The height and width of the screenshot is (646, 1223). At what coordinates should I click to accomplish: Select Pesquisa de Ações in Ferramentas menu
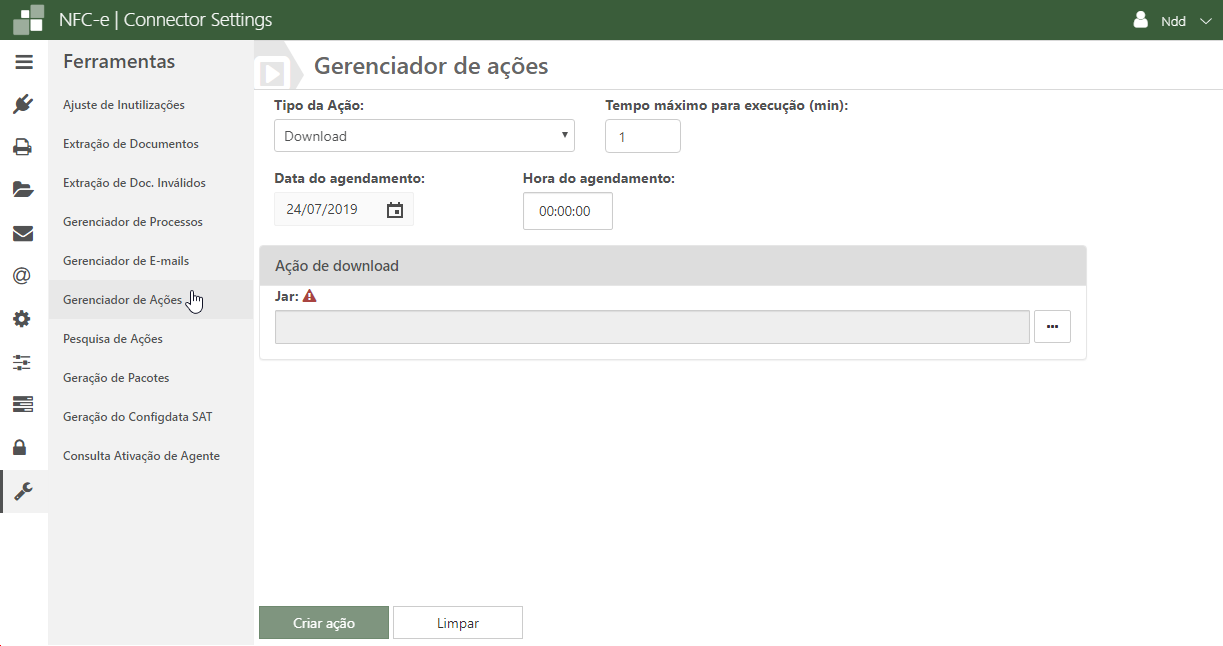pyautogui.click(x=113, y=339)
